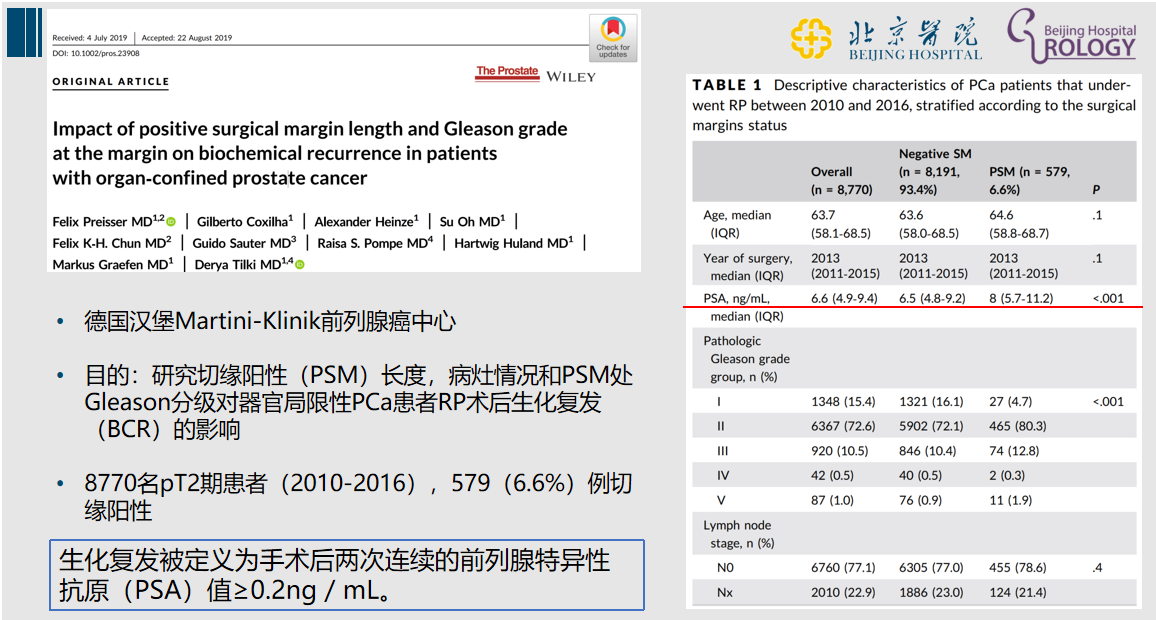Click the Martini-Klinik bullet point text
1156x620 pixels.
tap(270, 321)
